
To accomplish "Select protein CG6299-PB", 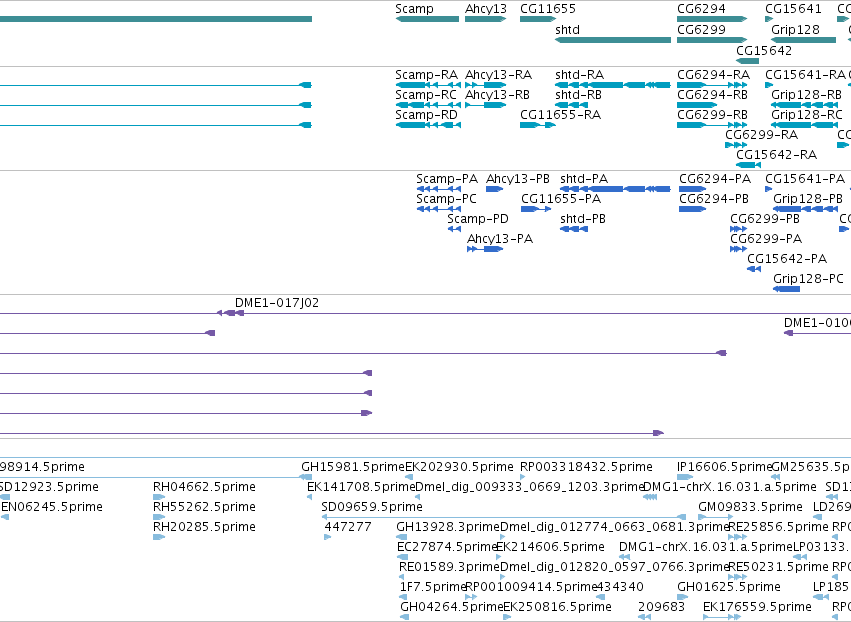I will (739, 229).
